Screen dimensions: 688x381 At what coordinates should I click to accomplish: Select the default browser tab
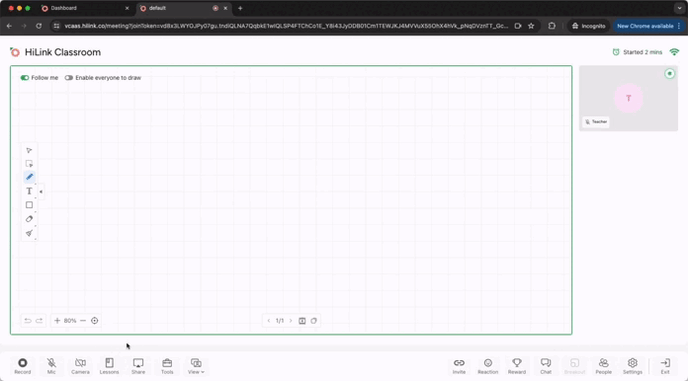pos(183,8)
